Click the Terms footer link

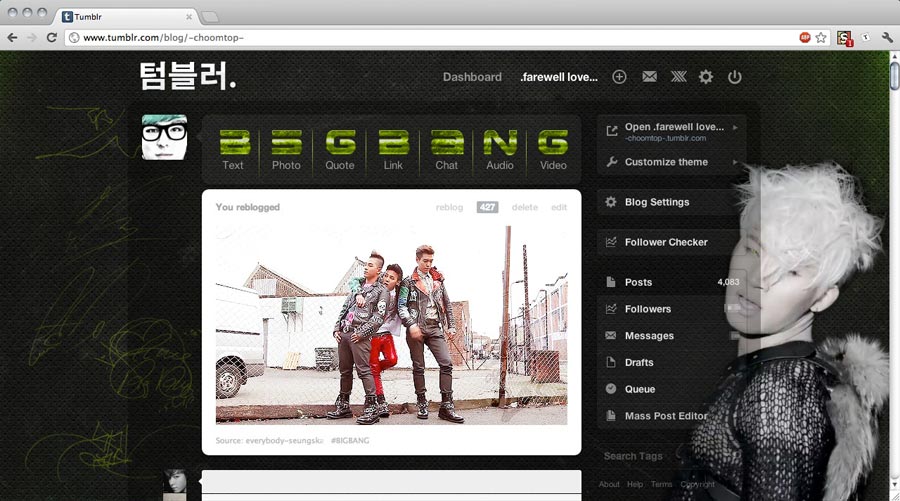coord(661,484)
